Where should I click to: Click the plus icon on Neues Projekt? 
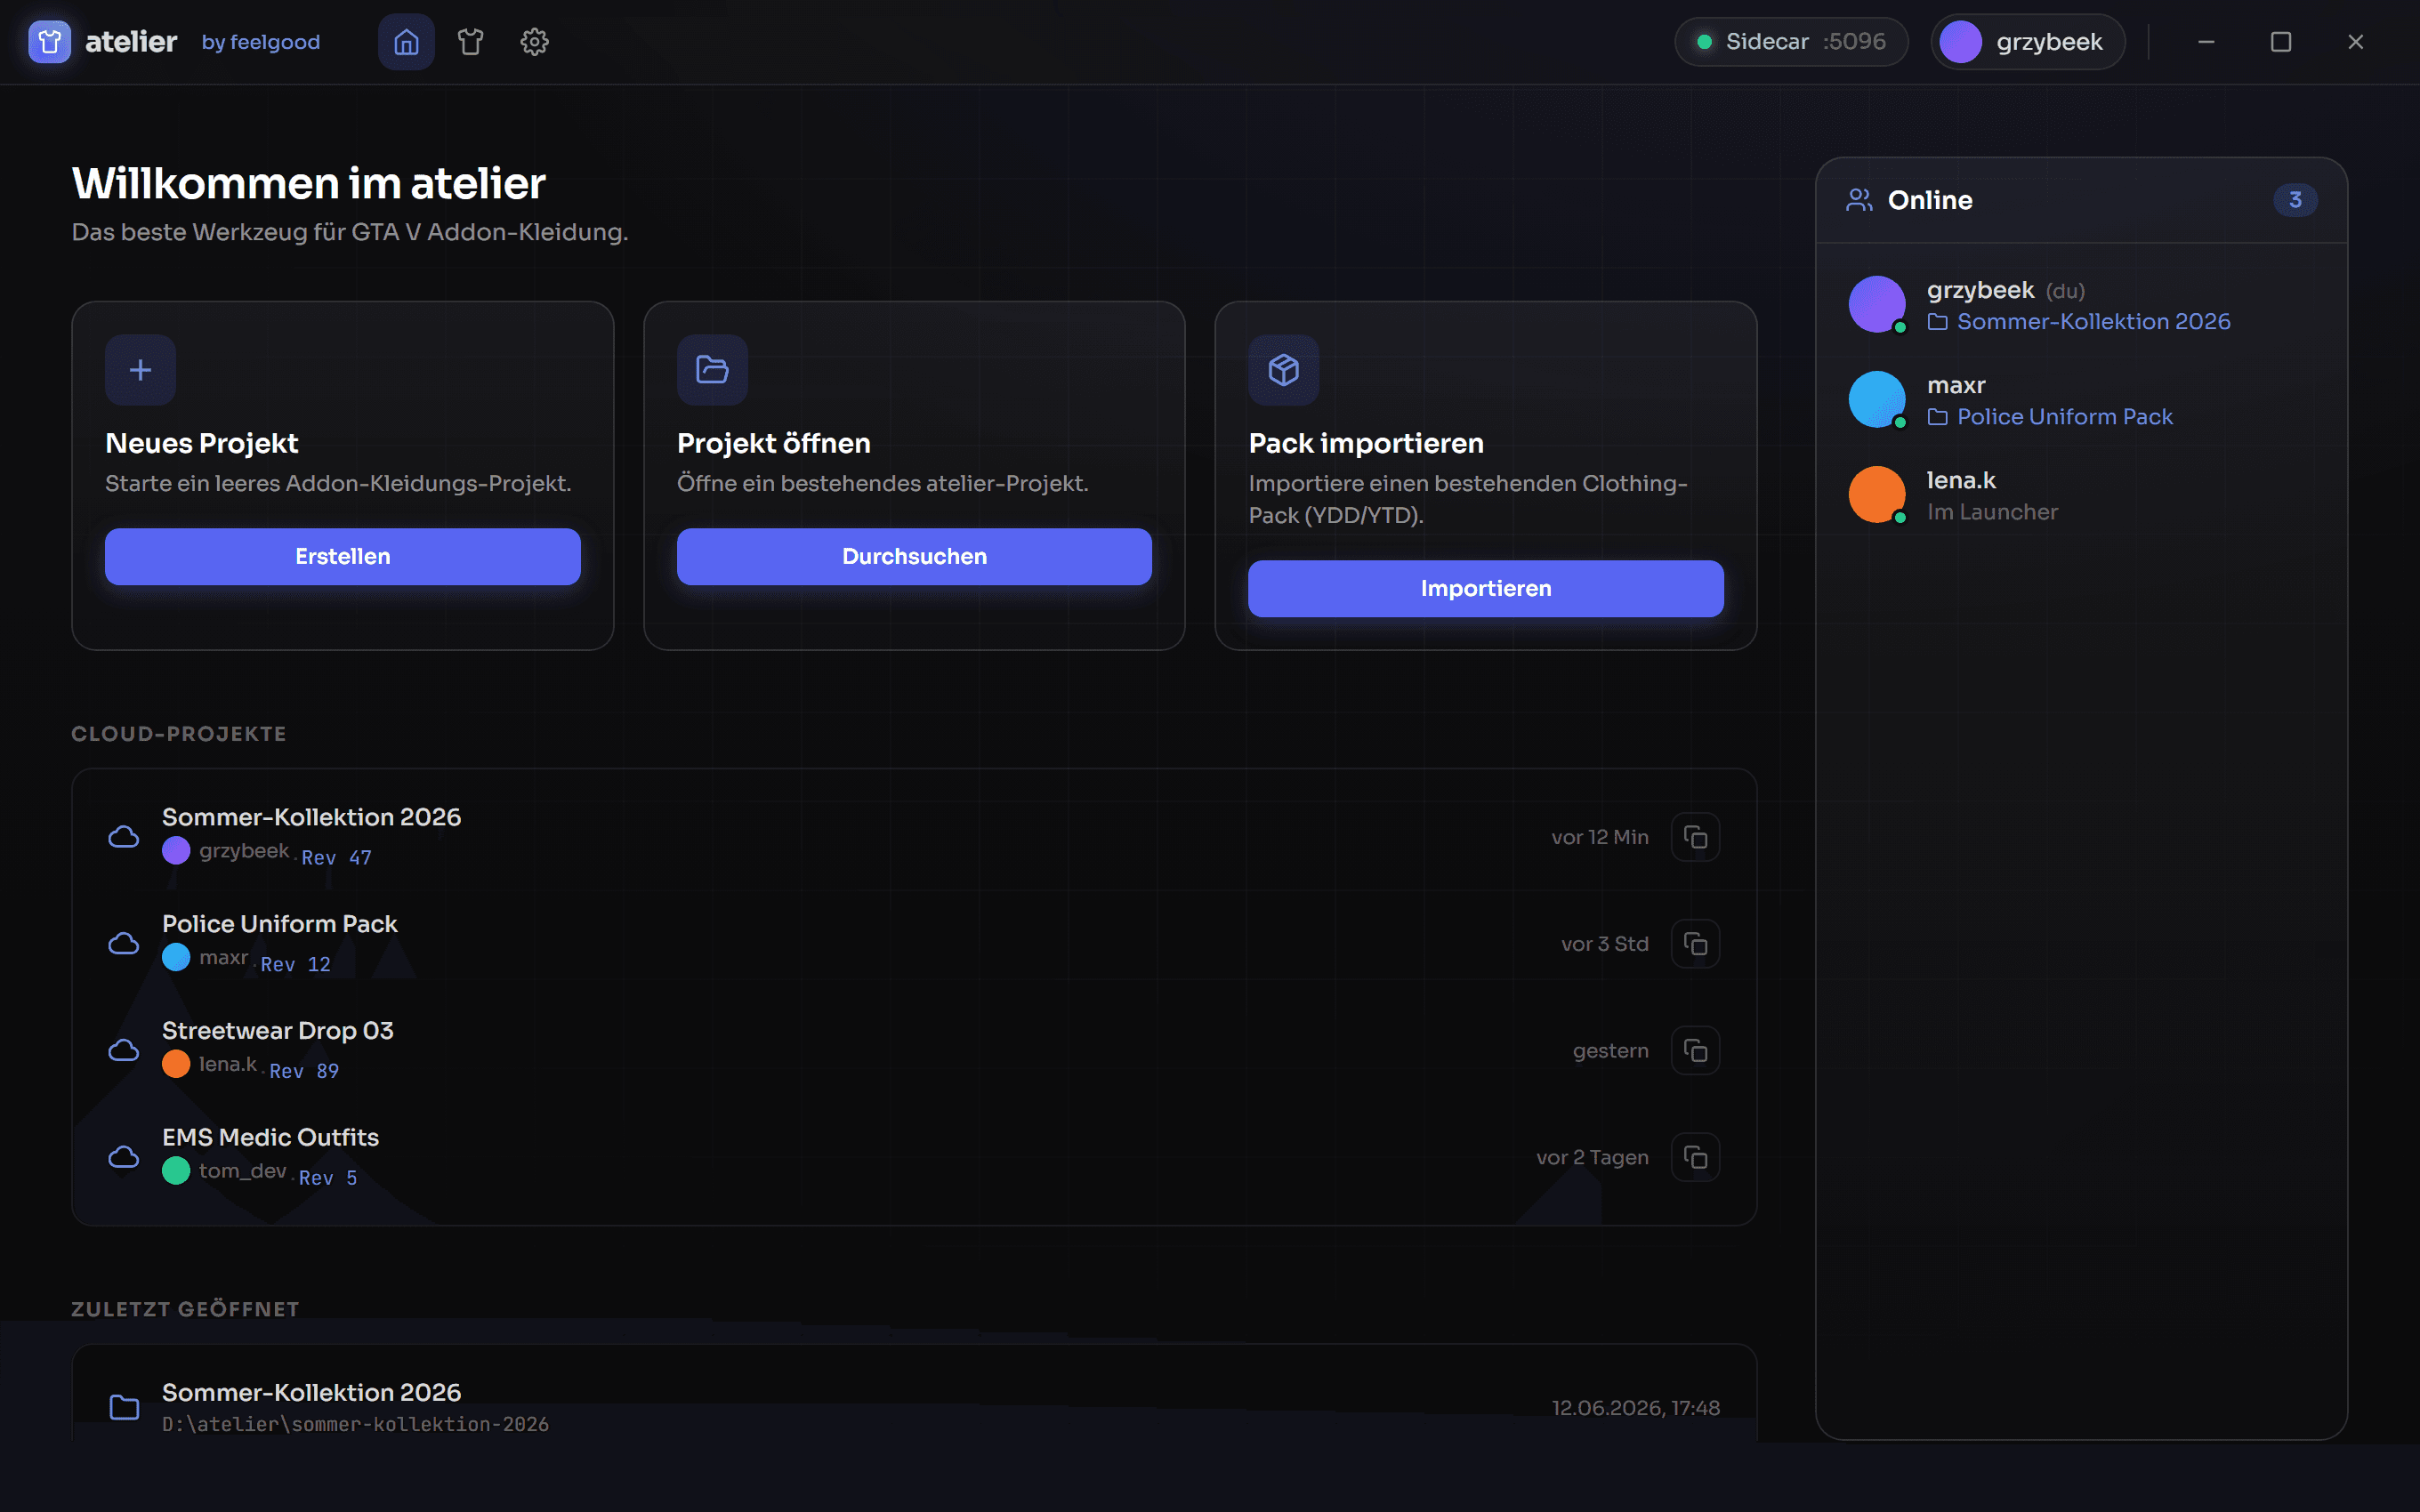click(x=140, y=370)
